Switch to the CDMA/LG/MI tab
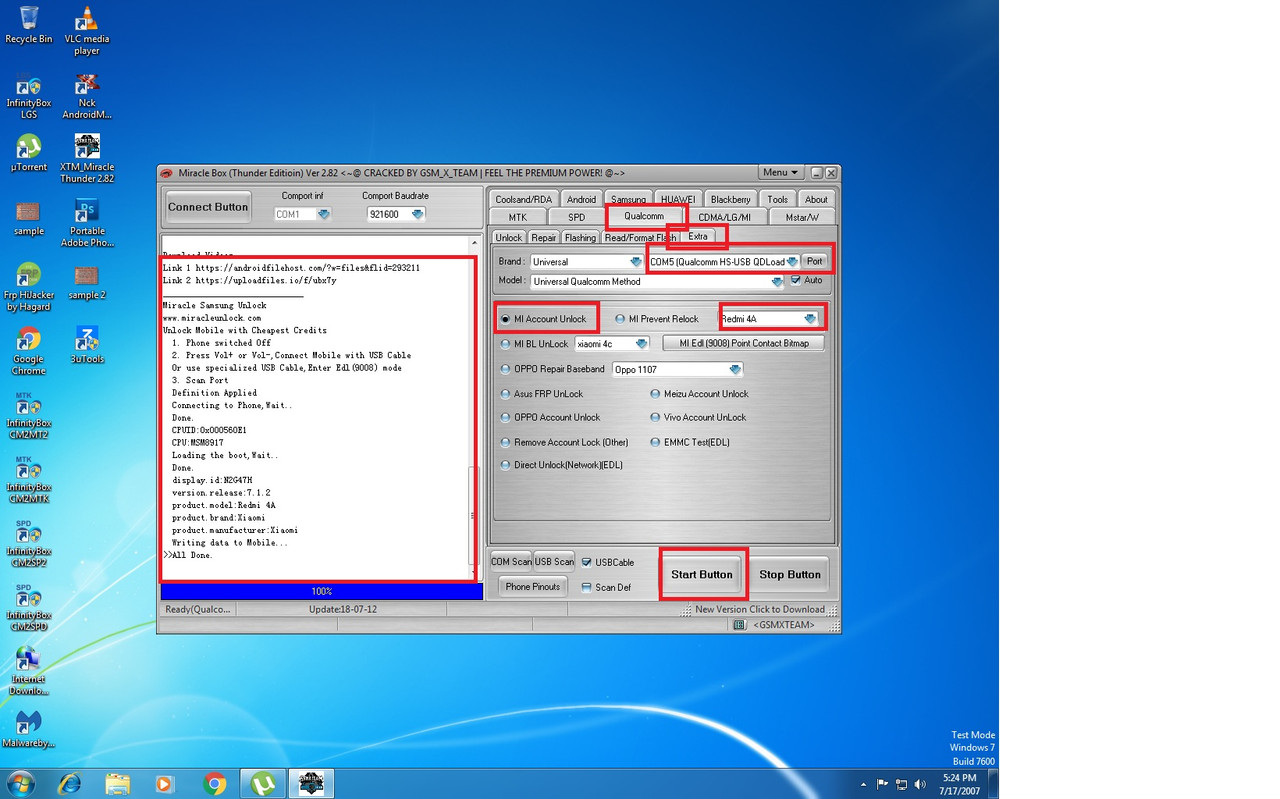 725,217
